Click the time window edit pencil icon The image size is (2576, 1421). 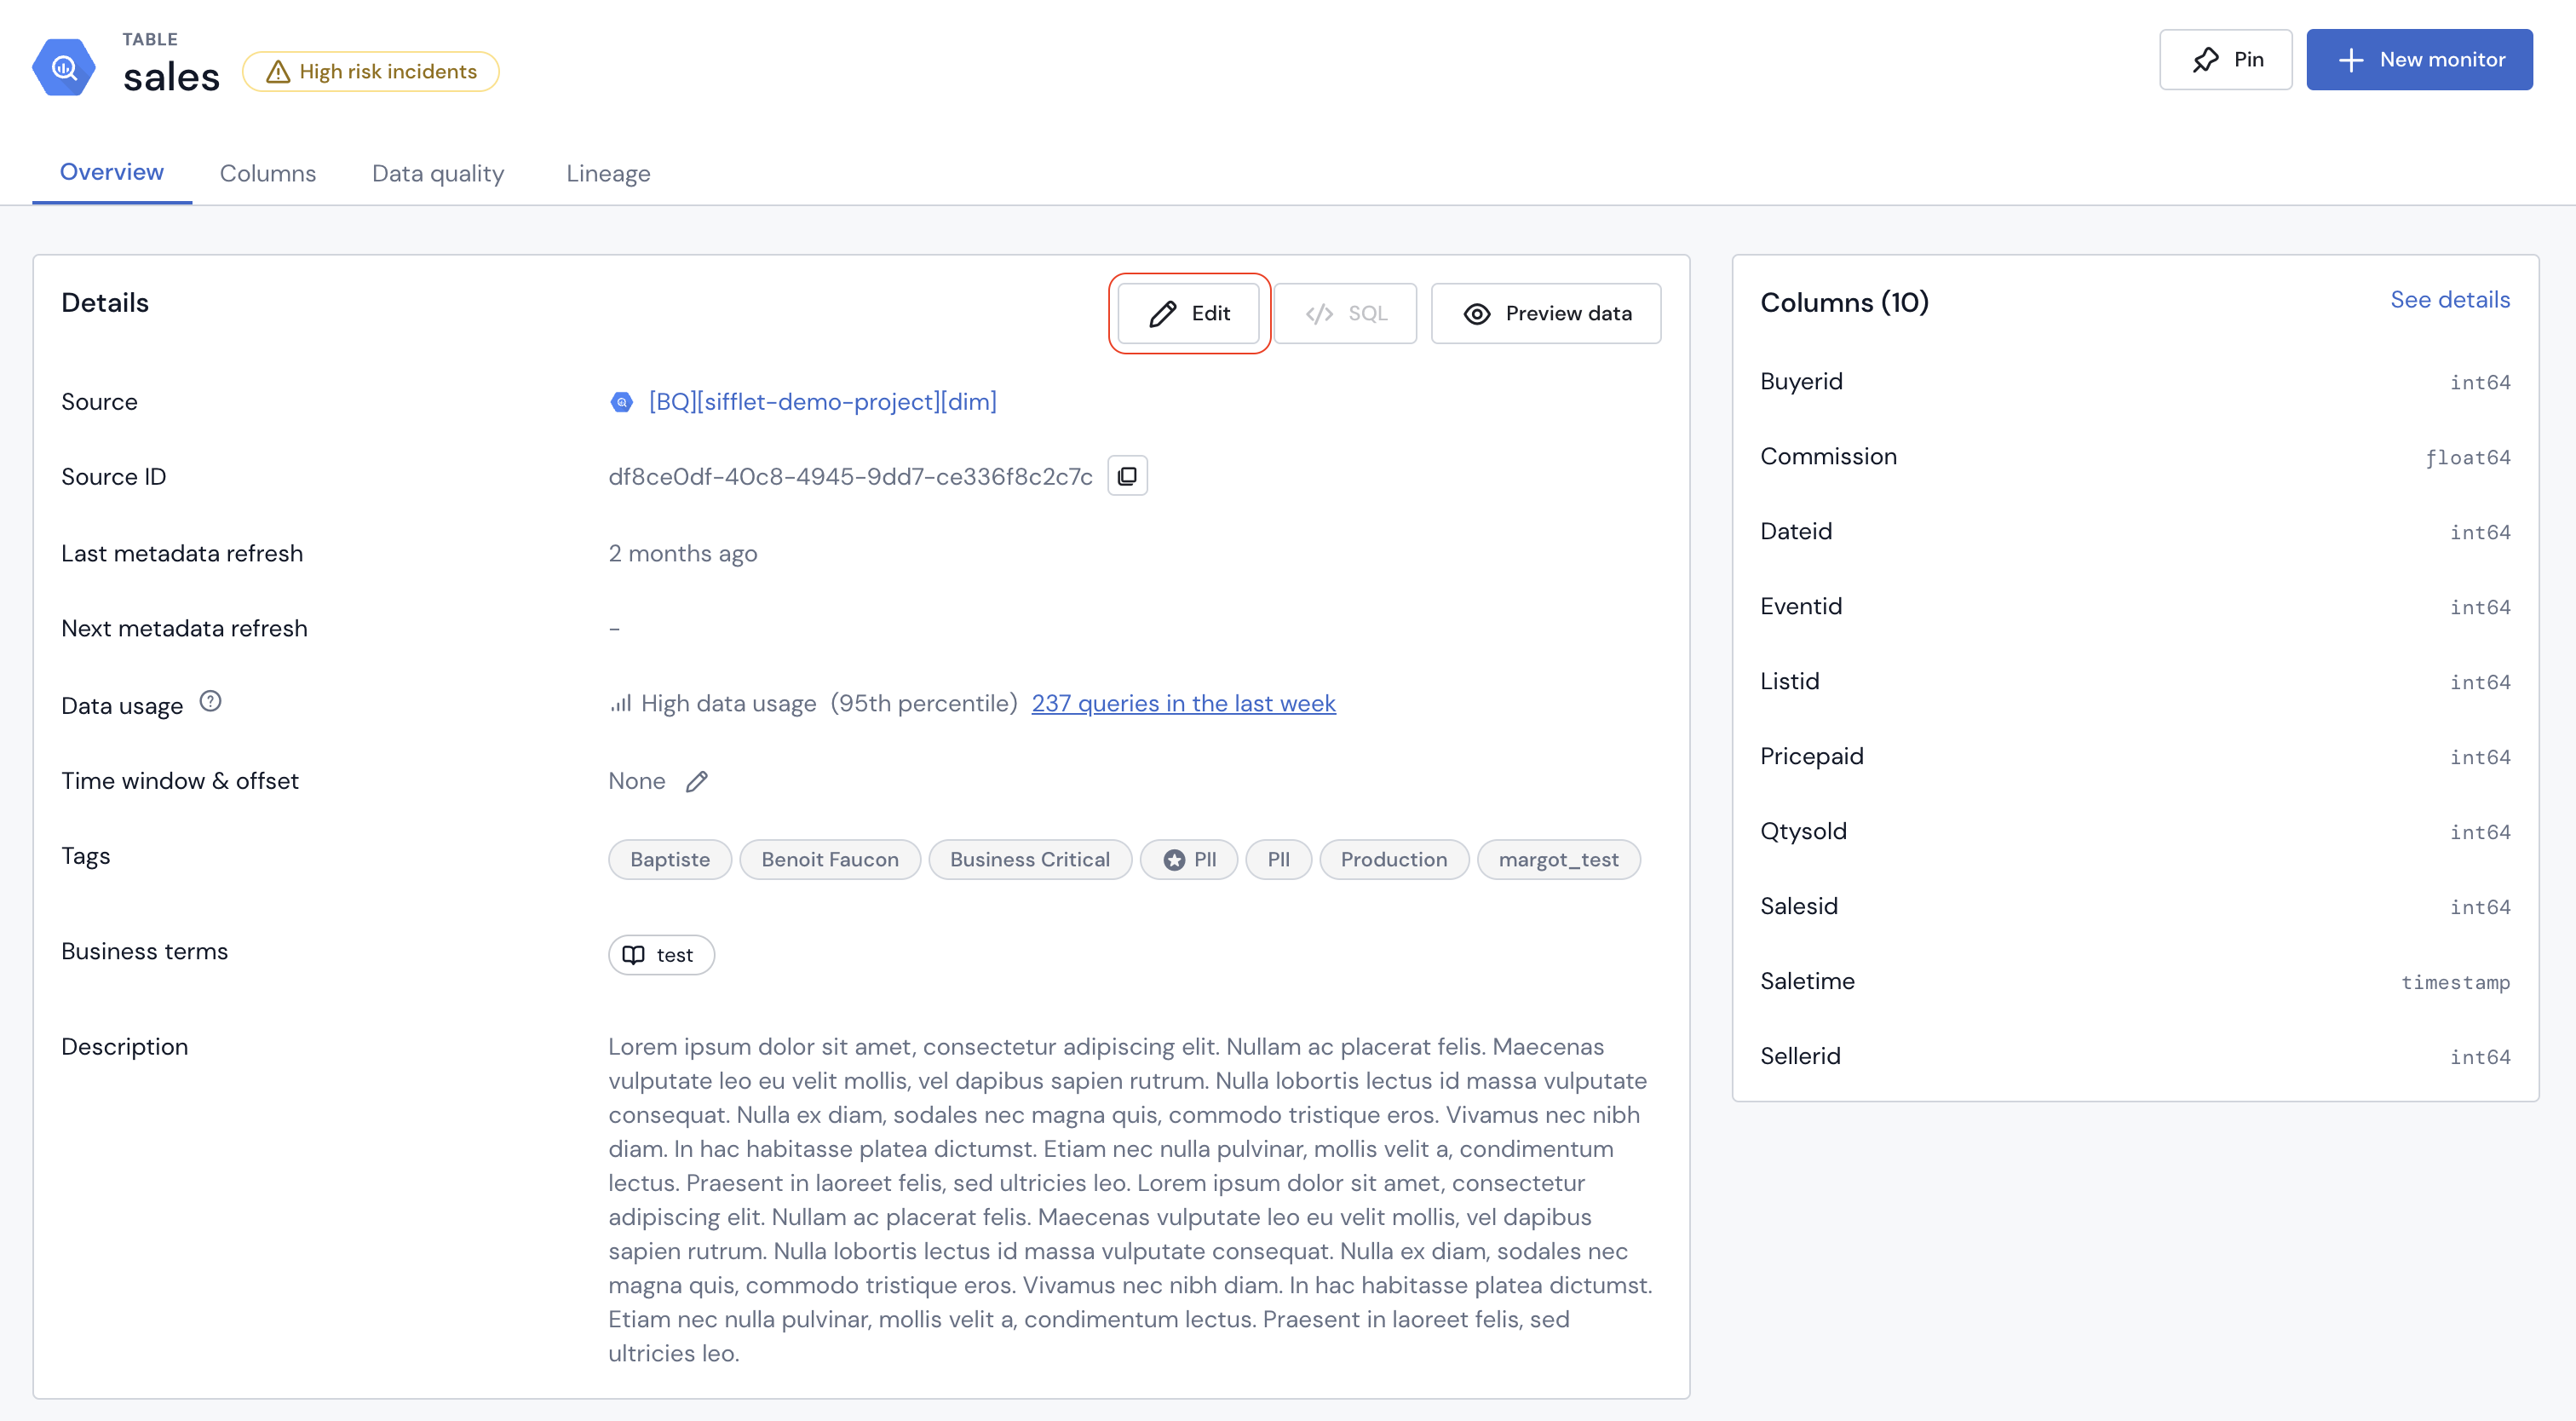click(697, 781)
